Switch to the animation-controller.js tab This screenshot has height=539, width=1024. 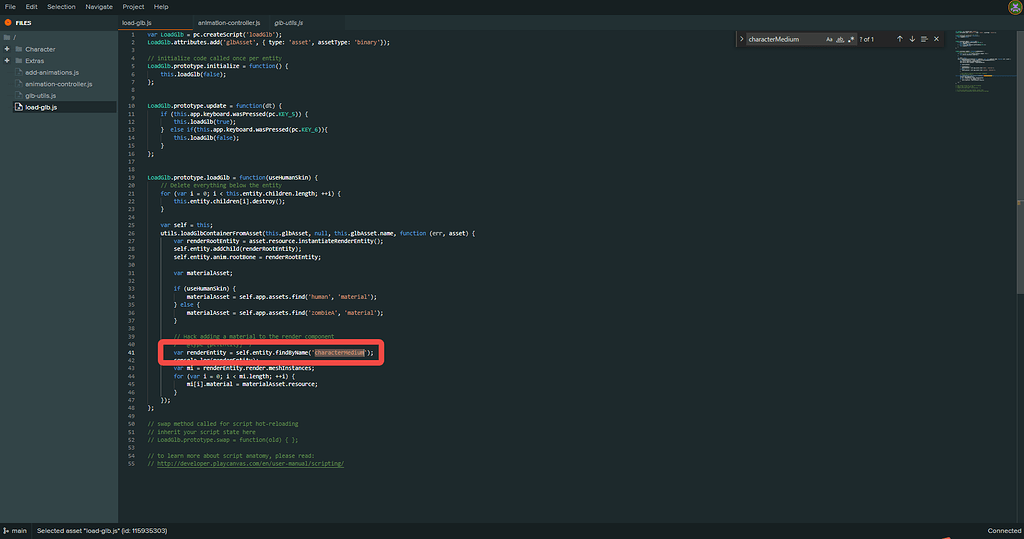[x=228, y=21]
